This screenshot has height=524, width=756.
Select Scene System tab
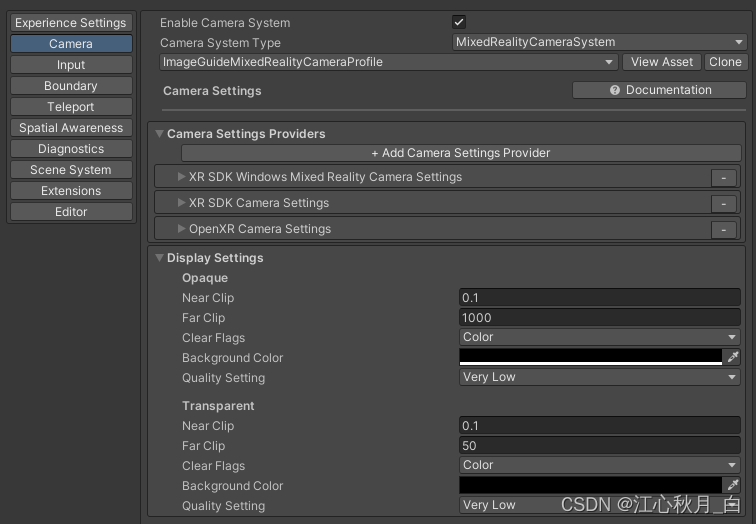(x=71, y=170)
